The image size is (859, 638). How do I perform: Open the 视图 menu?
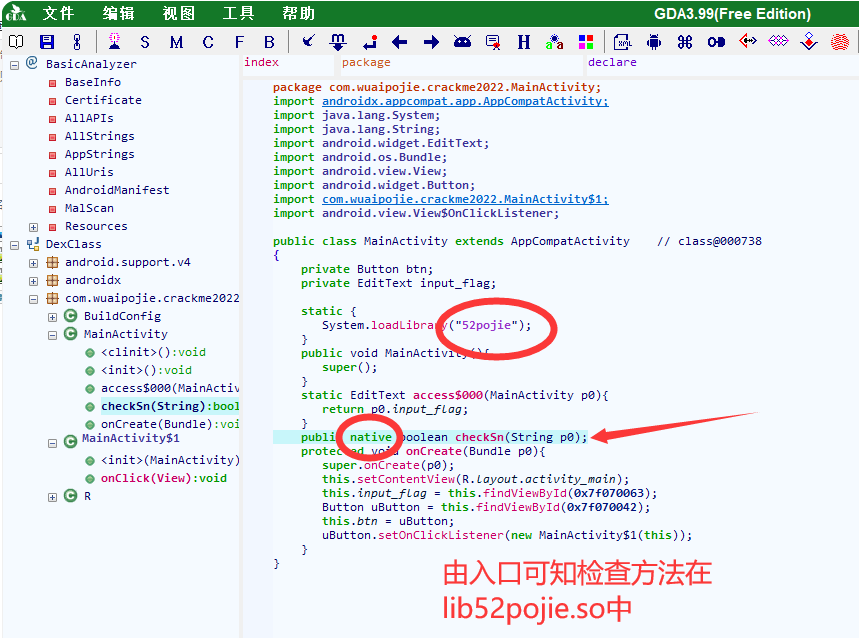[179, 13]
